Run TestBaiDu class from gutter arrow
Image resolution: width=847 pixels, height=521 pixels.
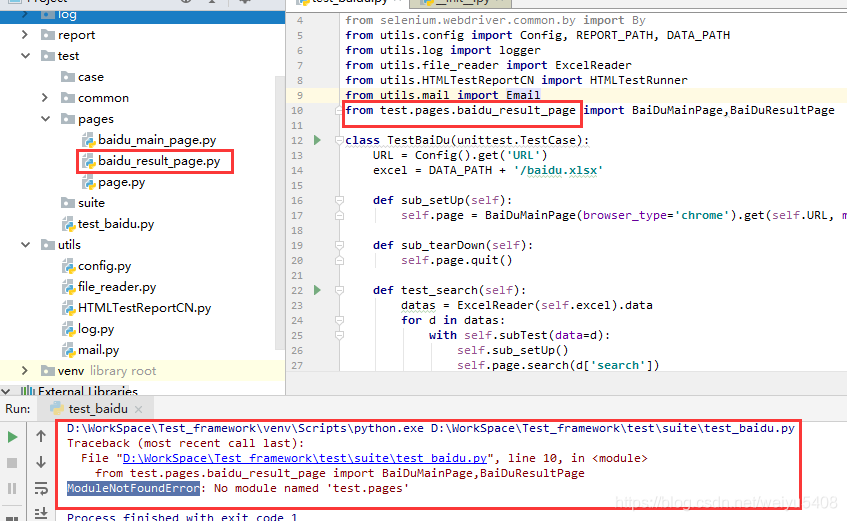click(x=317, y=140)
